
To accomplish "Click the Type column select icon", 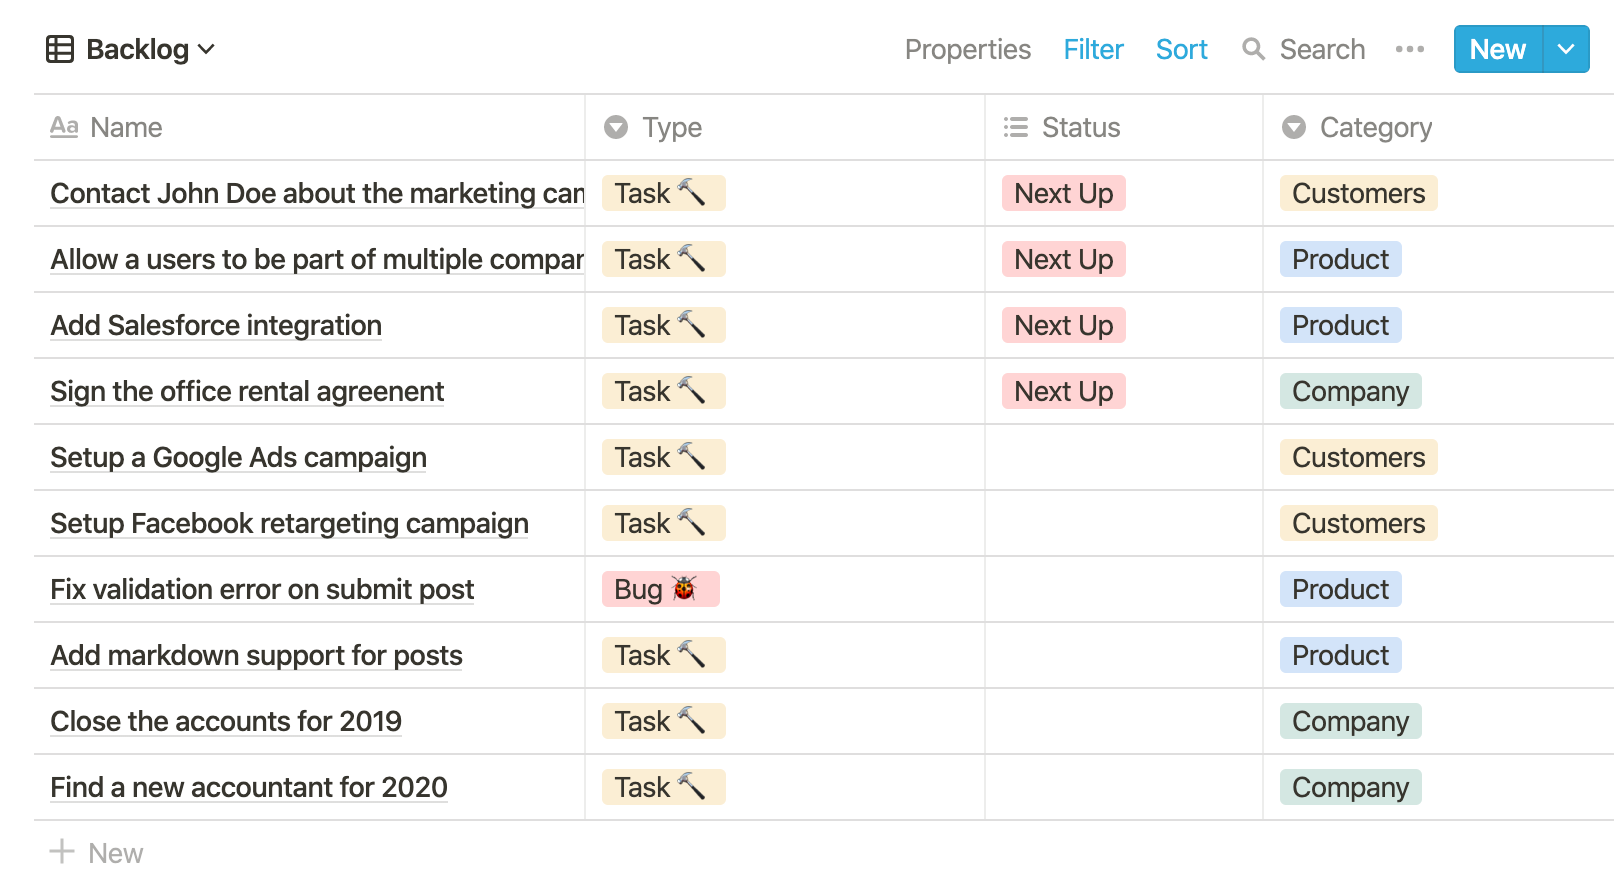I will [616, 127].
